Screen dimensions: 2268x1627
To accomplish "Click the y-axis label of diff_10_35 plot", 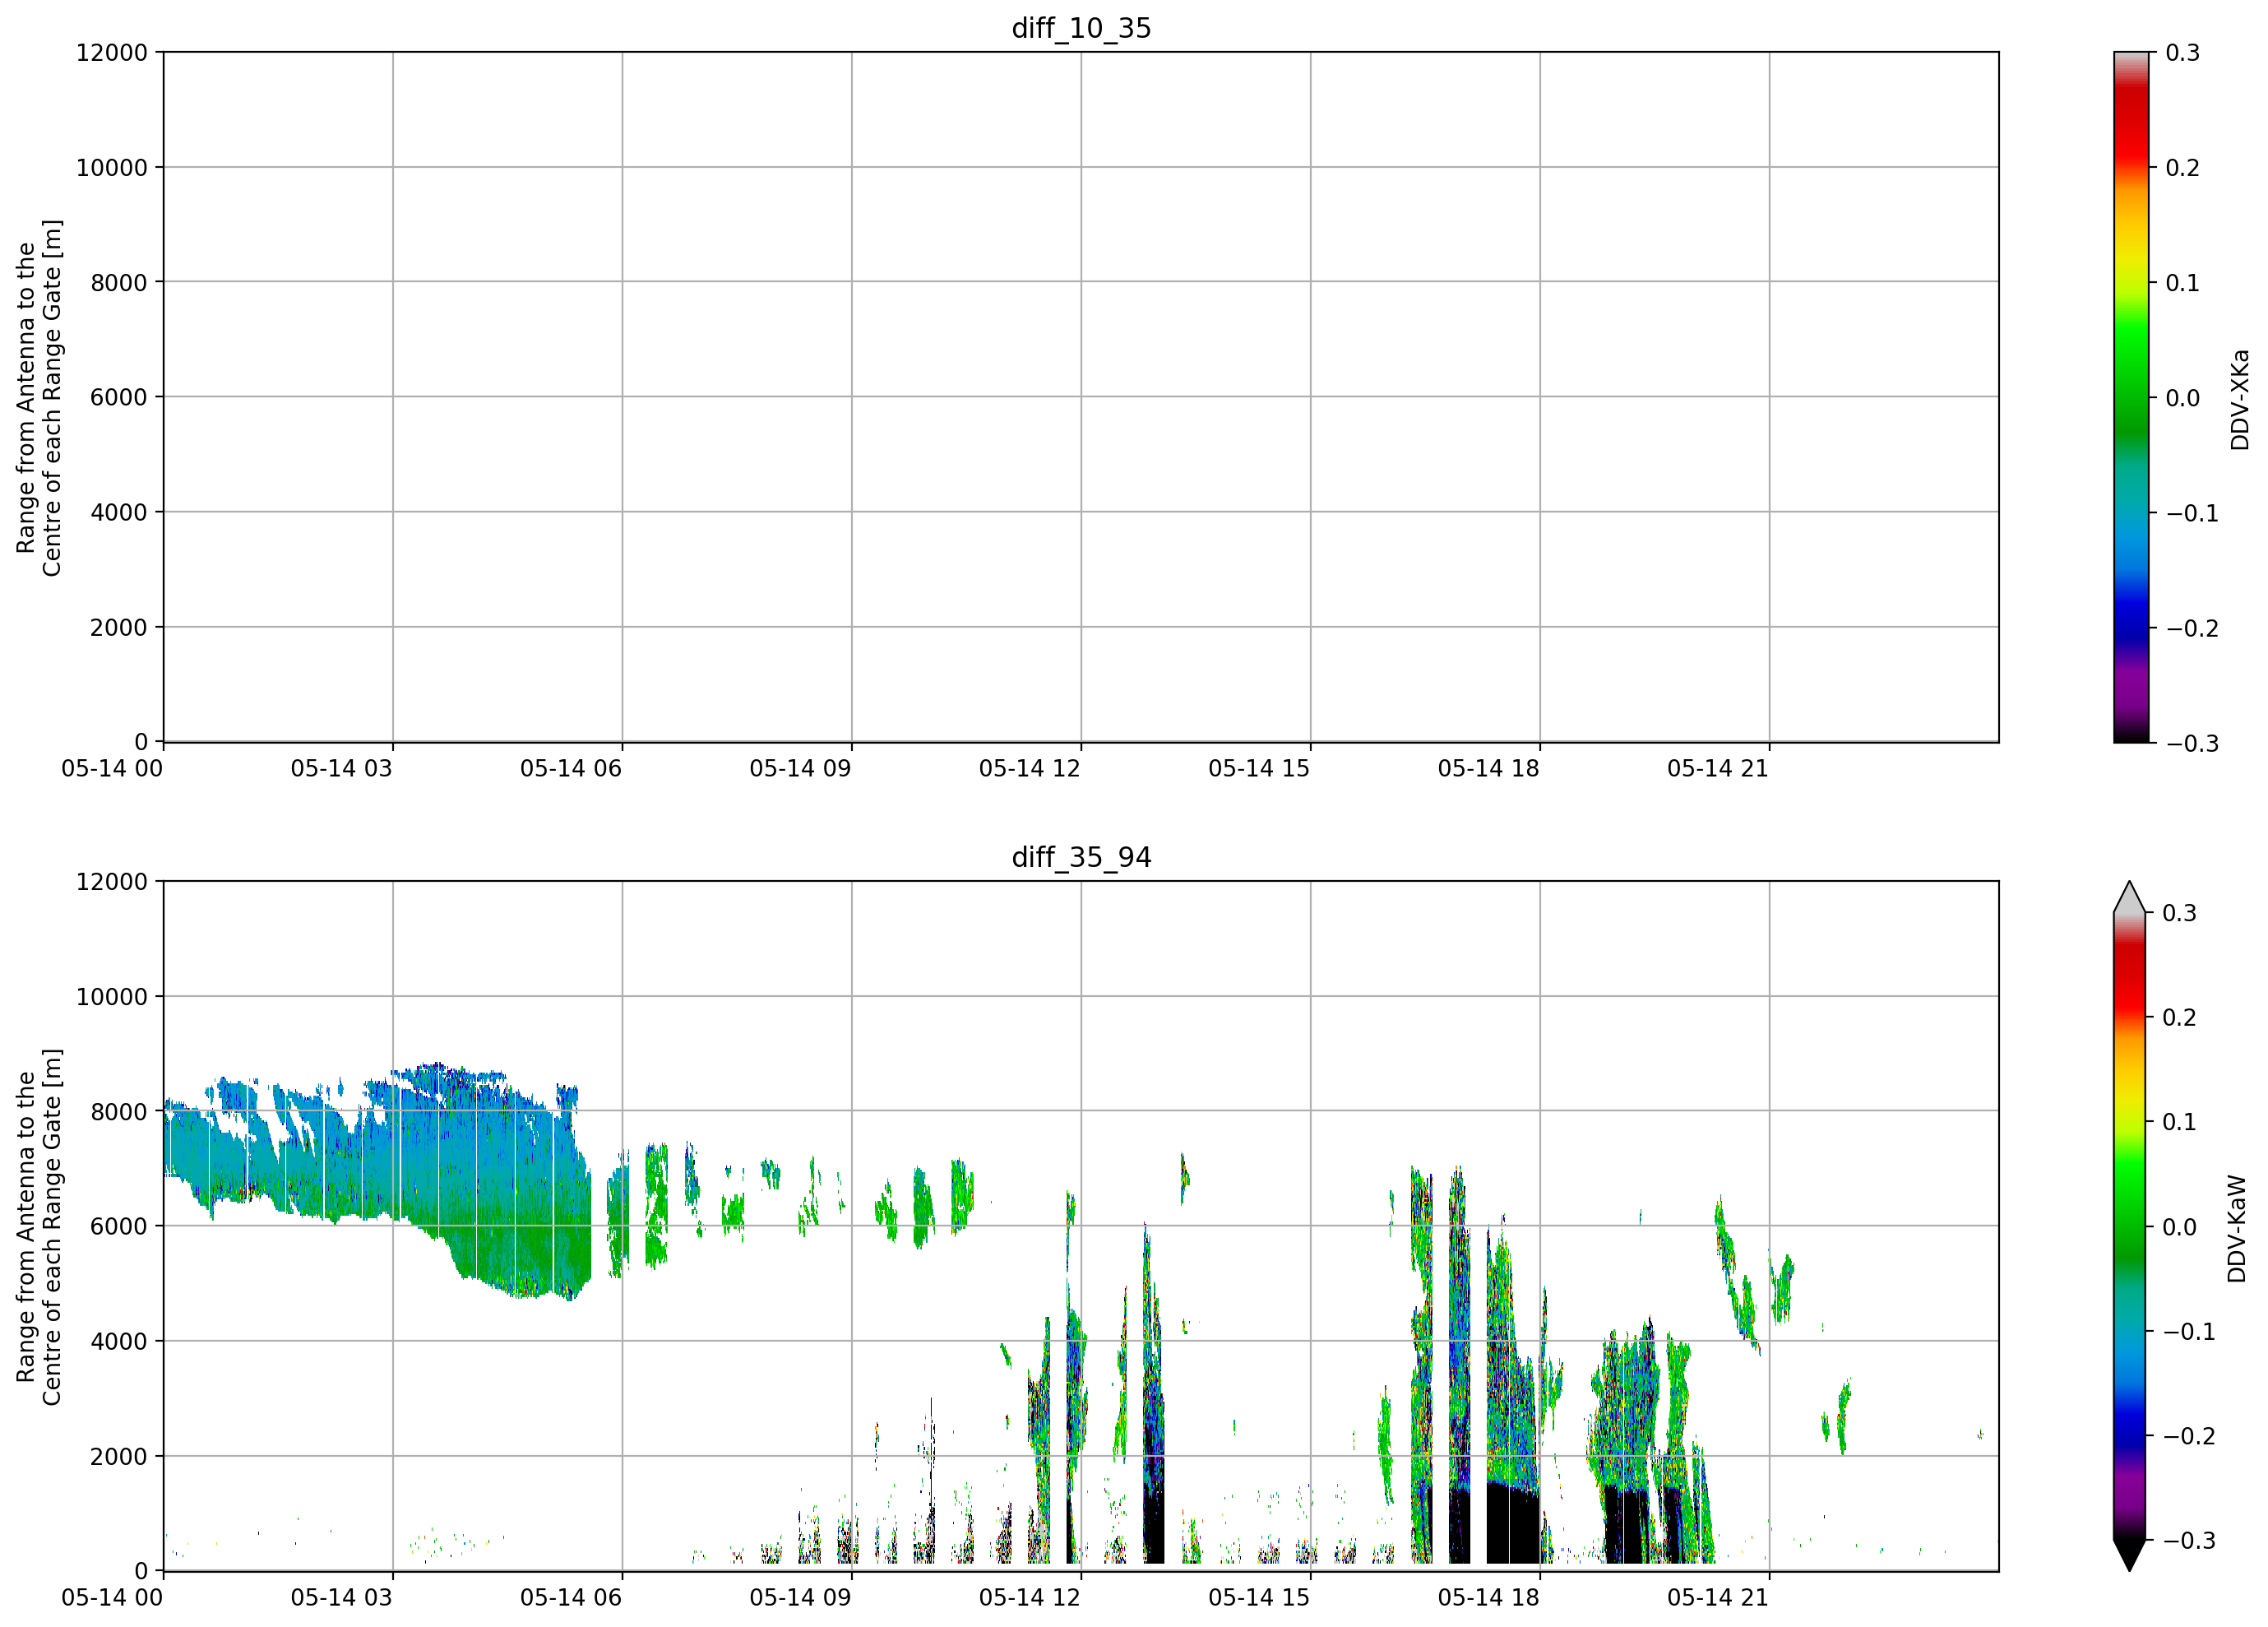I will (39, 397).
